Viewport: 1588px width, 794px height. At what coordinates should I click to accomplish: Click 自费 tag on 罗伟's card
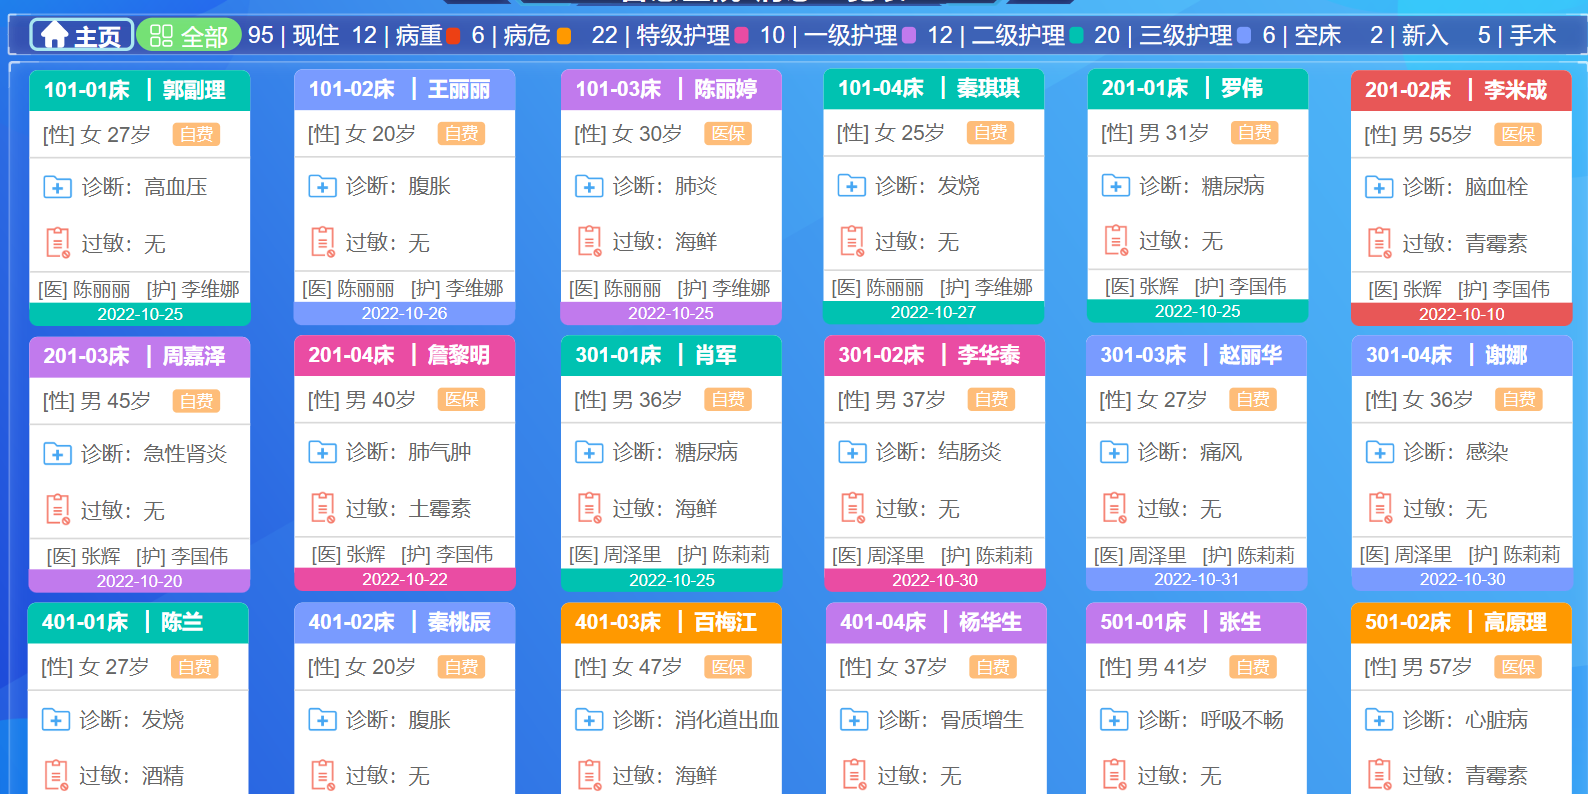(x=1254, y=132)
